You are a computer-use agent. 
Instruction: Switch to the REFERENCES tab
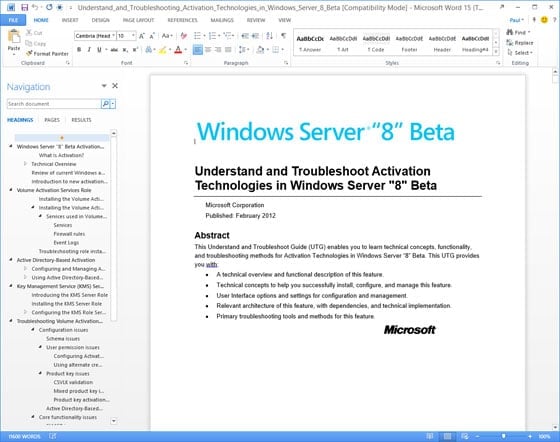coord(182,20)
